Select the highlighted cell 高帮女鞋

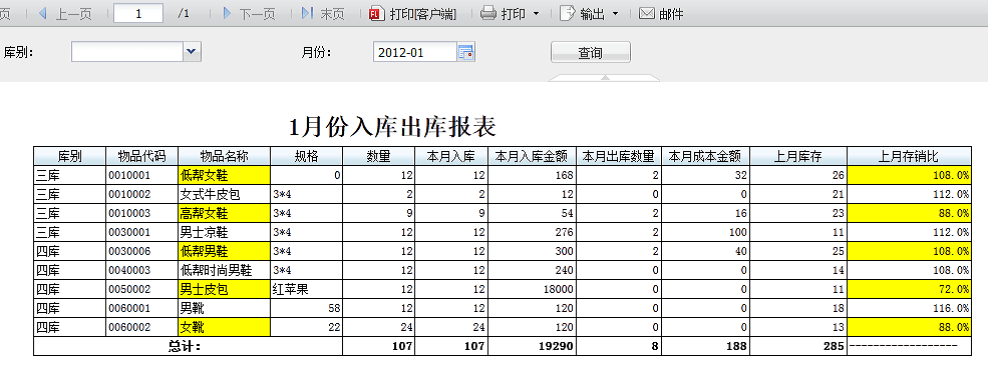pos(224,213)
